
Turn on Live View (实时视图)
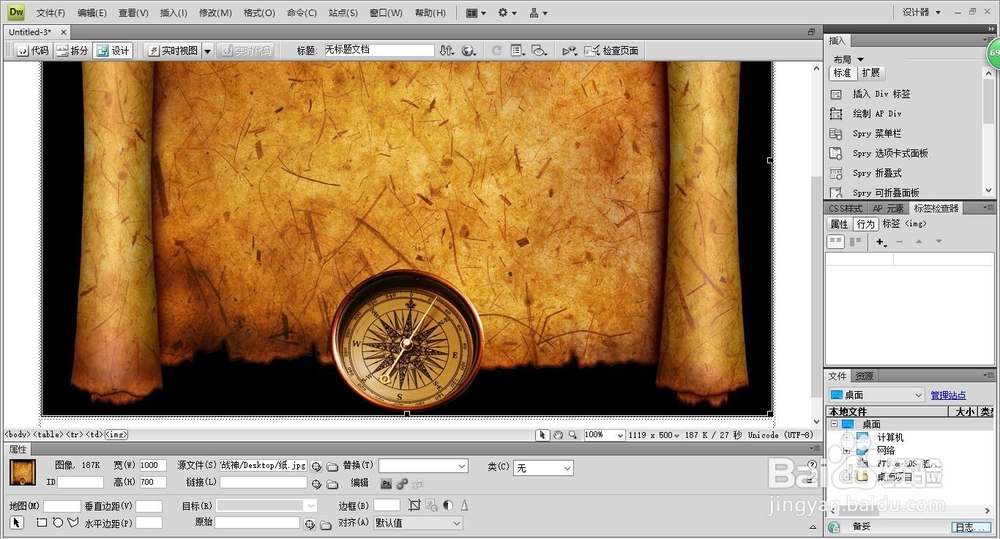(173, 50)
